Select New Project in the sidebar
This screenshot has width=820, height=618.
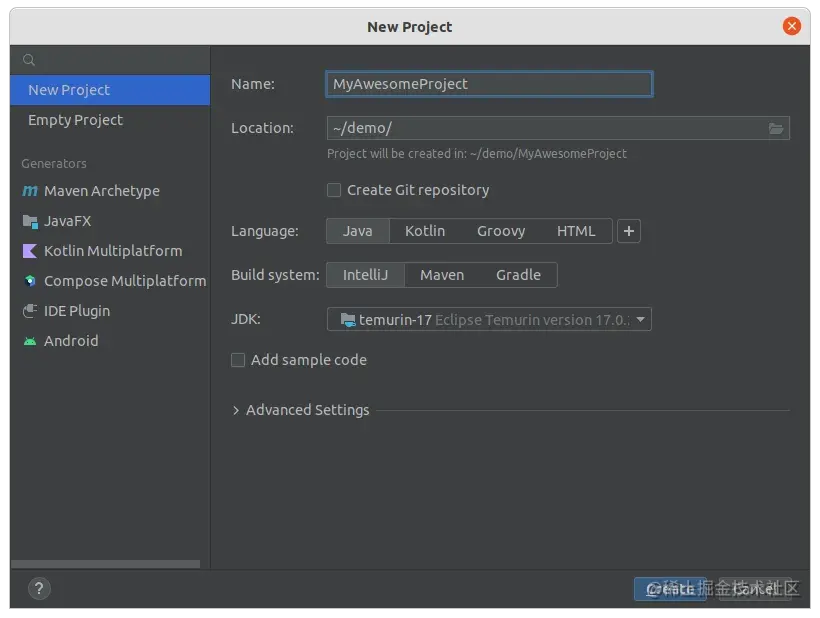pyautogui.click(x=110, y=90)
